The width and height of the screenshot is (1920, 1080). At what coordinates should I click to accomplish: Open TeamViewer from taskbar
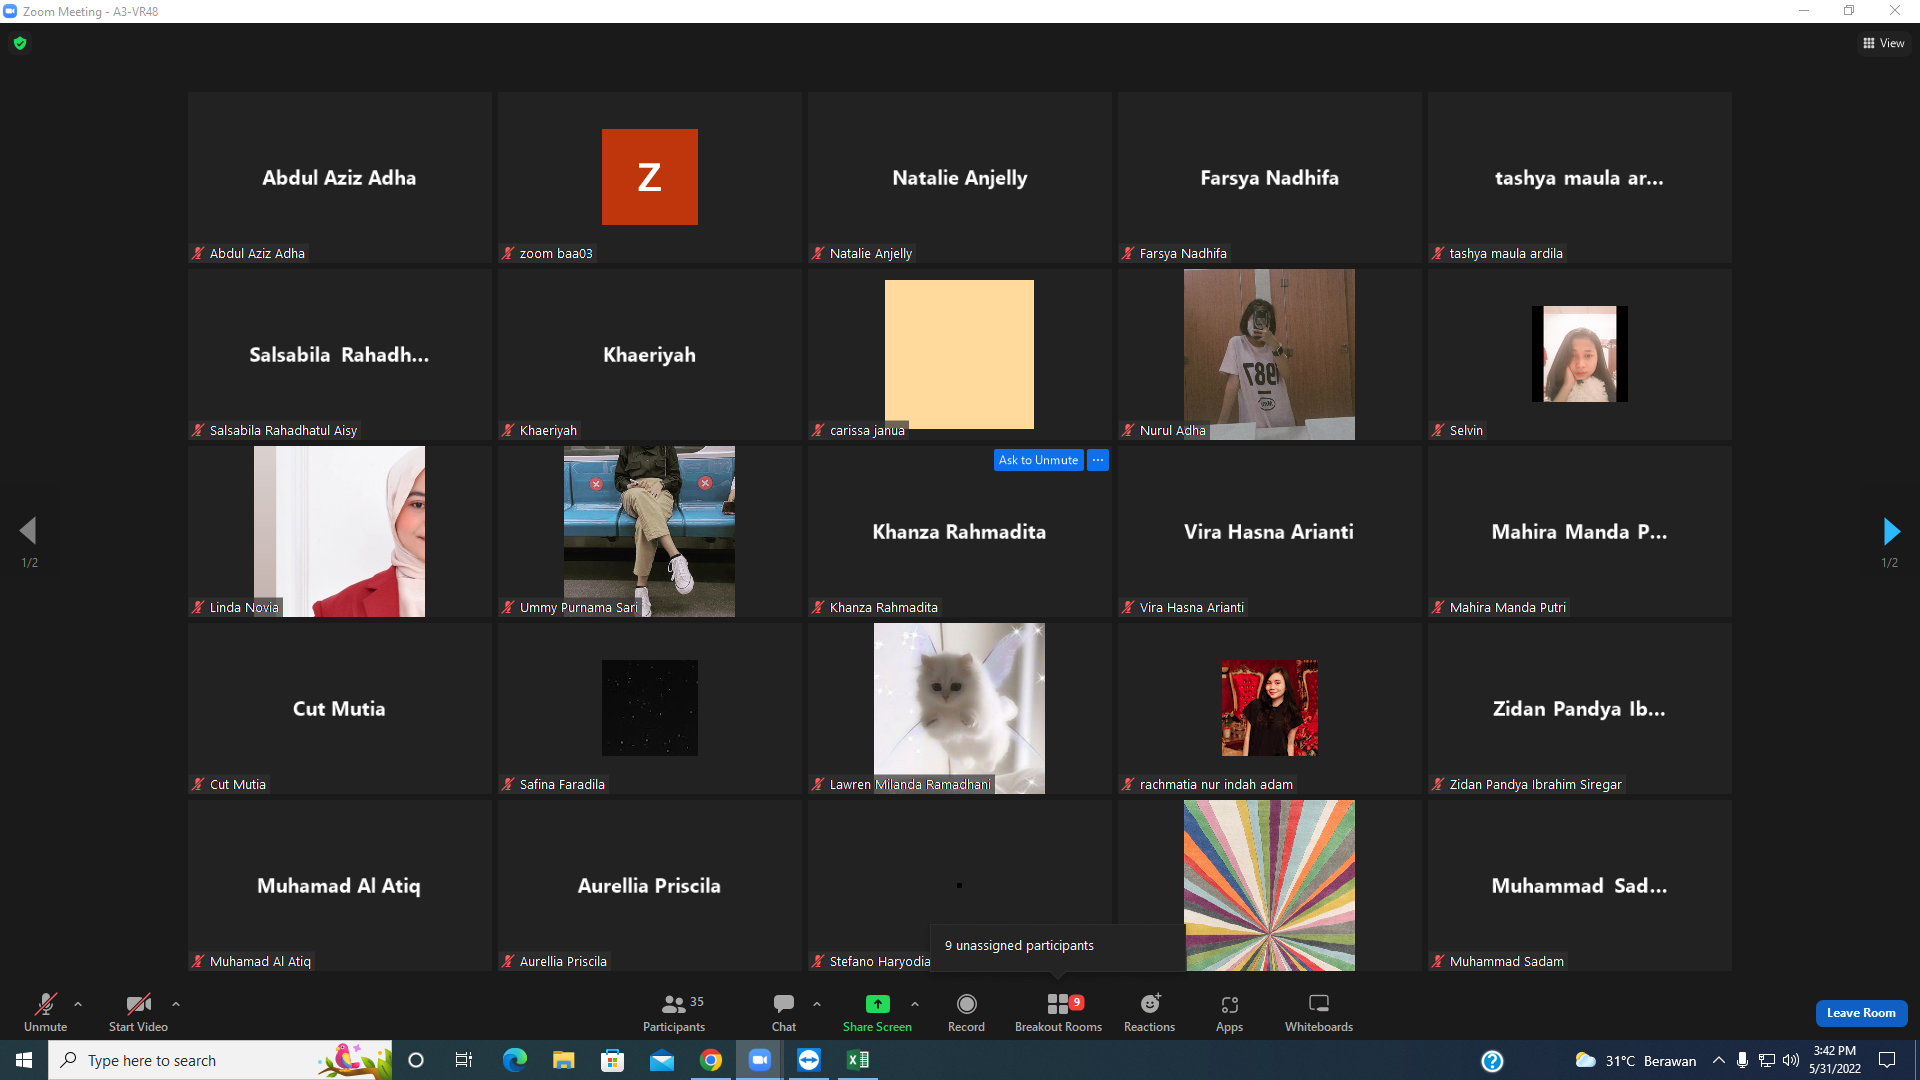(x=809, y=1060)
